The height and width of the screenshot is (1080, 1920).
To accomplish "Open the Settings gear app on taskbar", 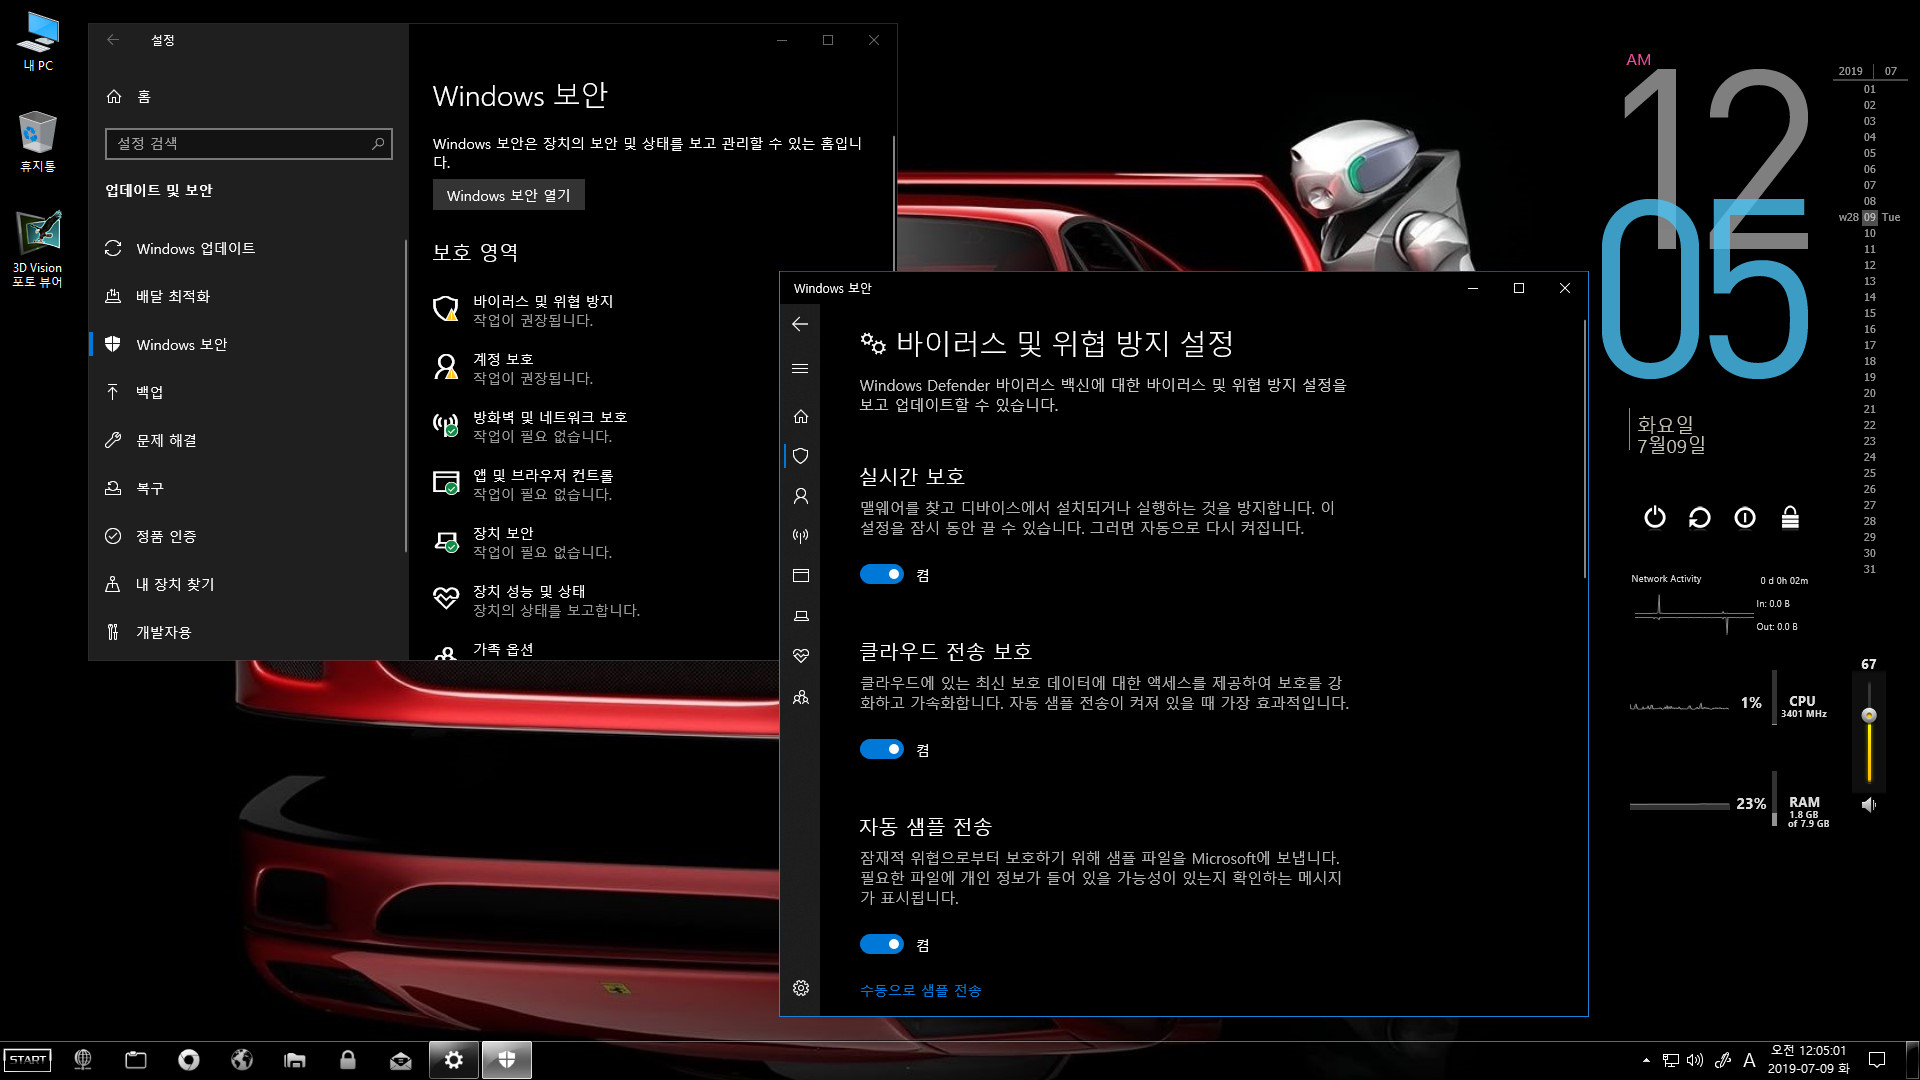I will [x=454, y=1060].
